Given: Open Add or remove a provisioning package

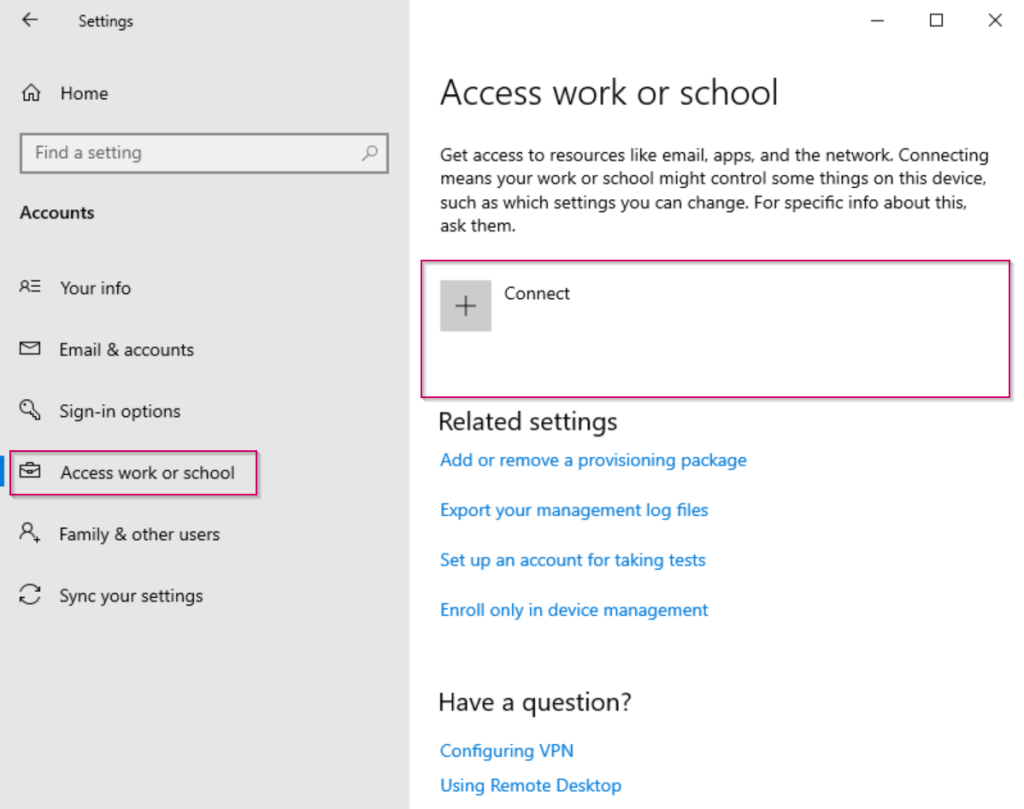Looking at the screenshot, I should (593, 460).
